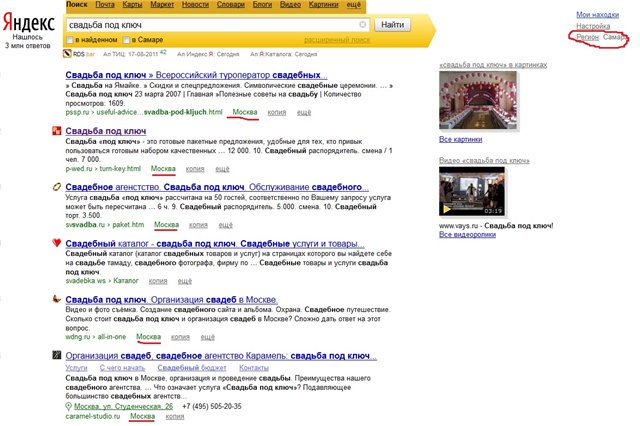Expand 'ещё' for svadebka.ws result
The image size is (640, 426).
tap(184, 281)
